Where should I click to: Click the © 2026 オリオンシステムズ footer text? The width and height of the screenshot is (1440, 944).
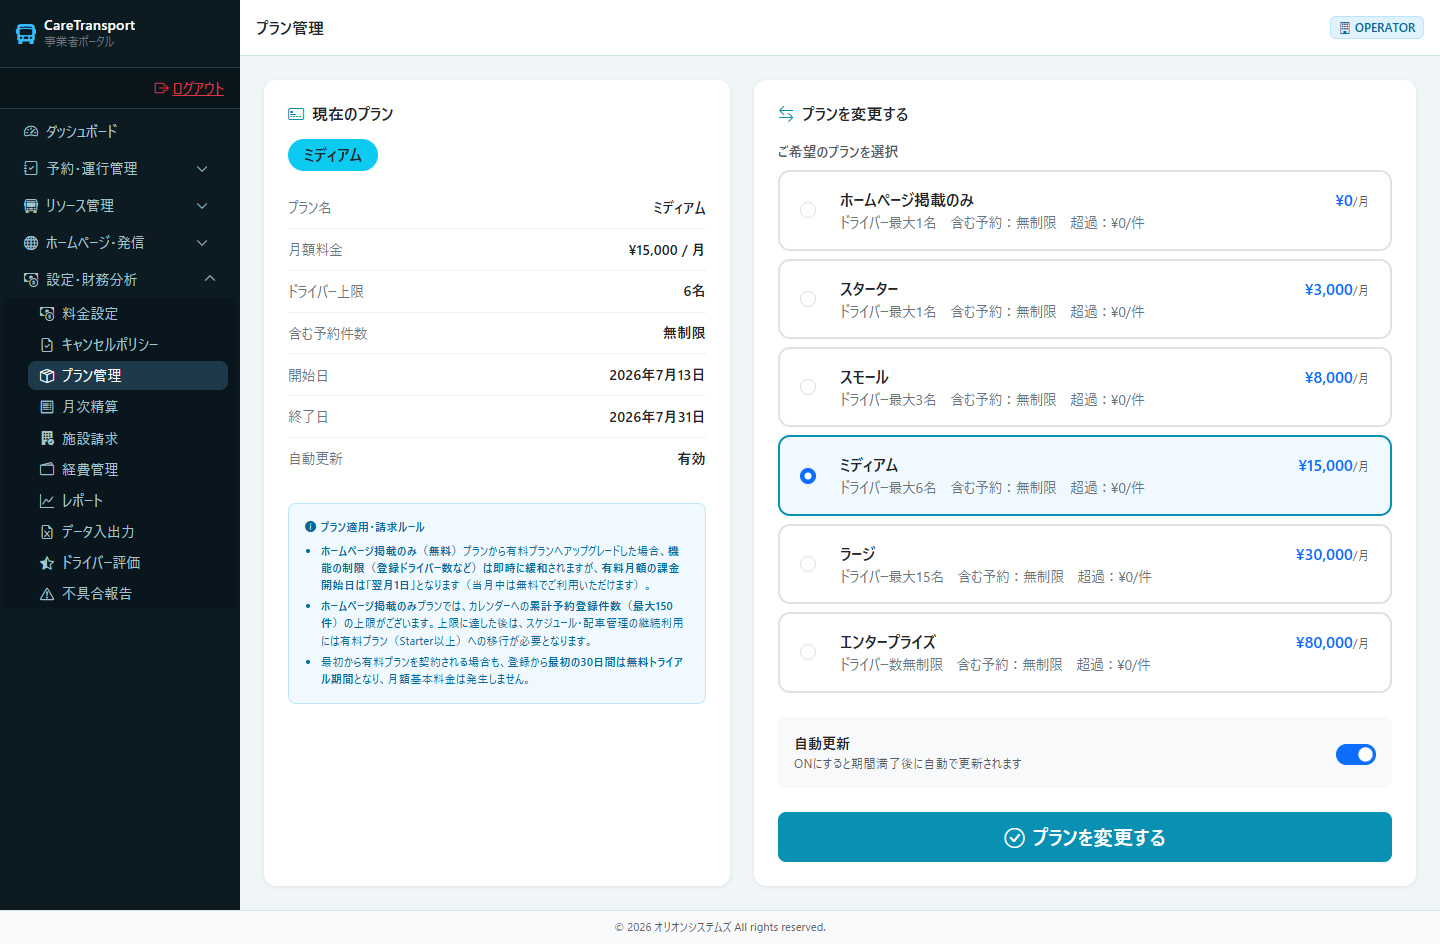tap(720, 927)
